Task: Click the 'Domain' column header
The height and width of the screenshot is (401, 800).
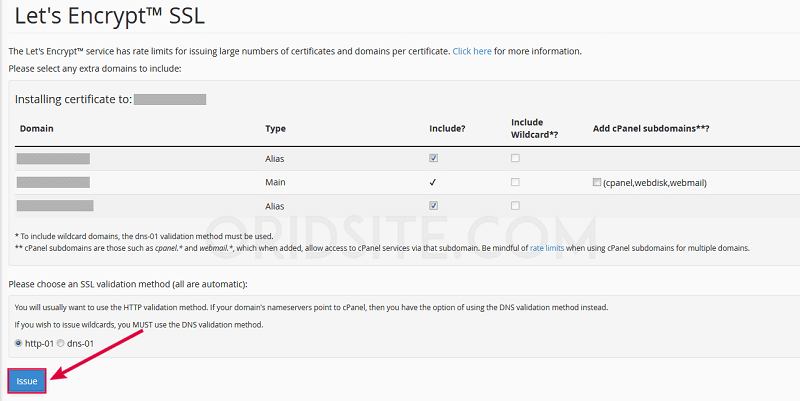Action: coord(37,129)
